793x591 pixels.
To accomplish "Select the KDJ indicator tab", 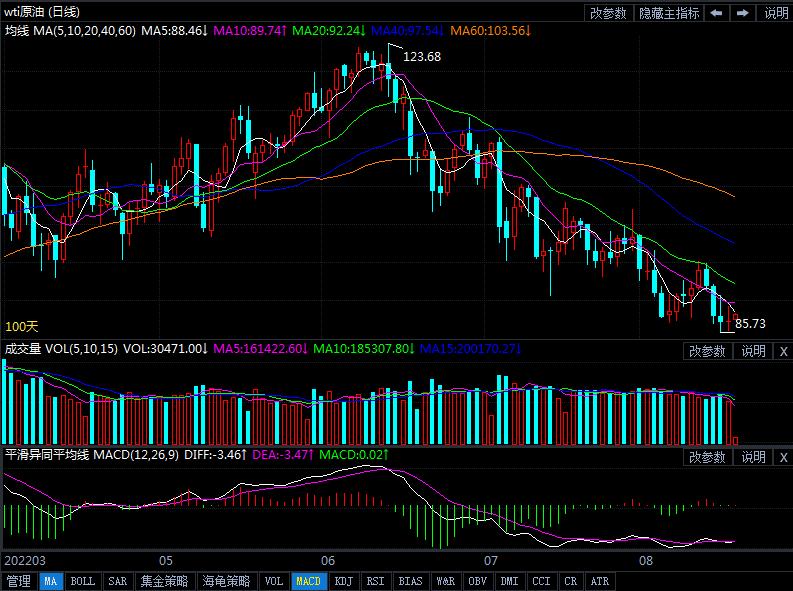I will [x=343, y=581].
